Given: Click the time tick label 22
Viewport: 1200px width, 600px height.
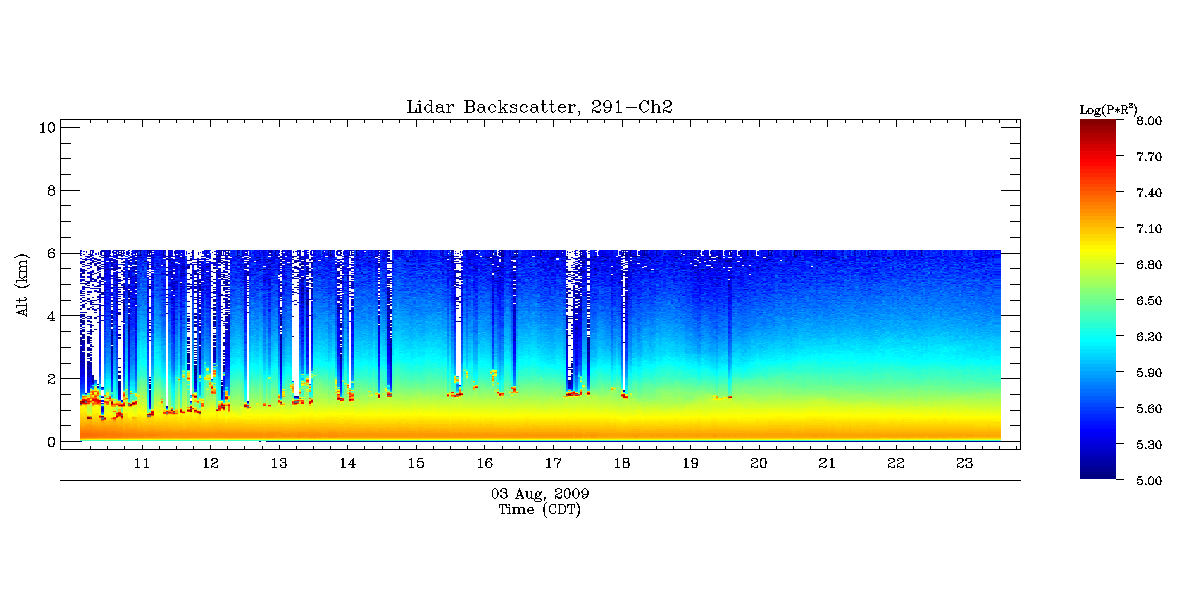Looking at the screenshot, I should (896, 463).
